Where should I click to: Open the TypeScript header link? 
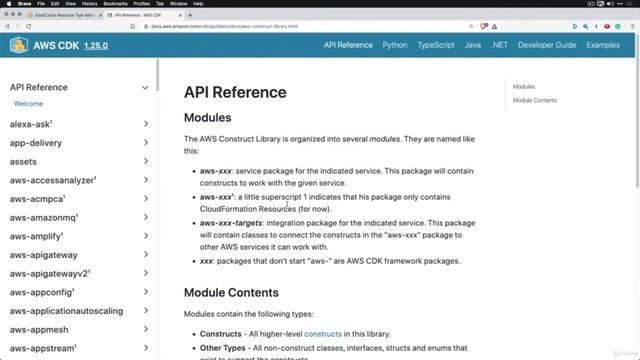[x=436, y=45]
